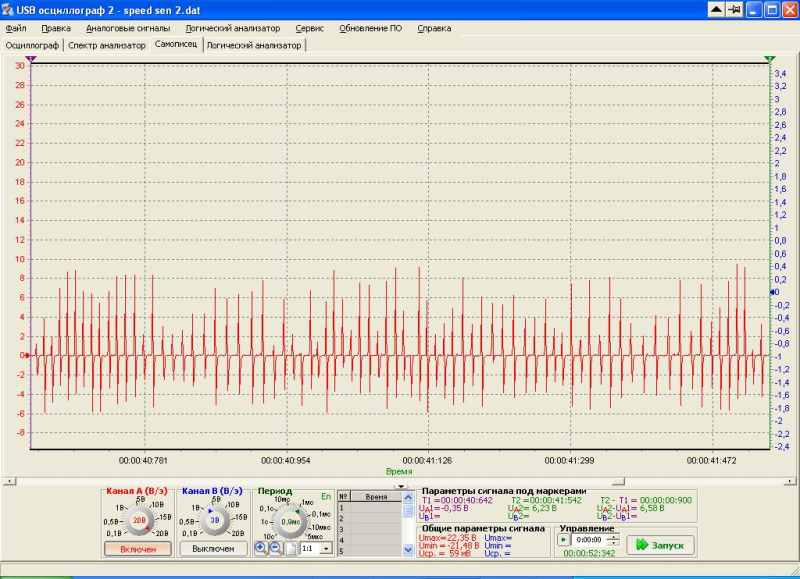Toggle Канал A with the Включен button
Screen dimensions: 800x579
pyautogui.click(x=138, y=549)
